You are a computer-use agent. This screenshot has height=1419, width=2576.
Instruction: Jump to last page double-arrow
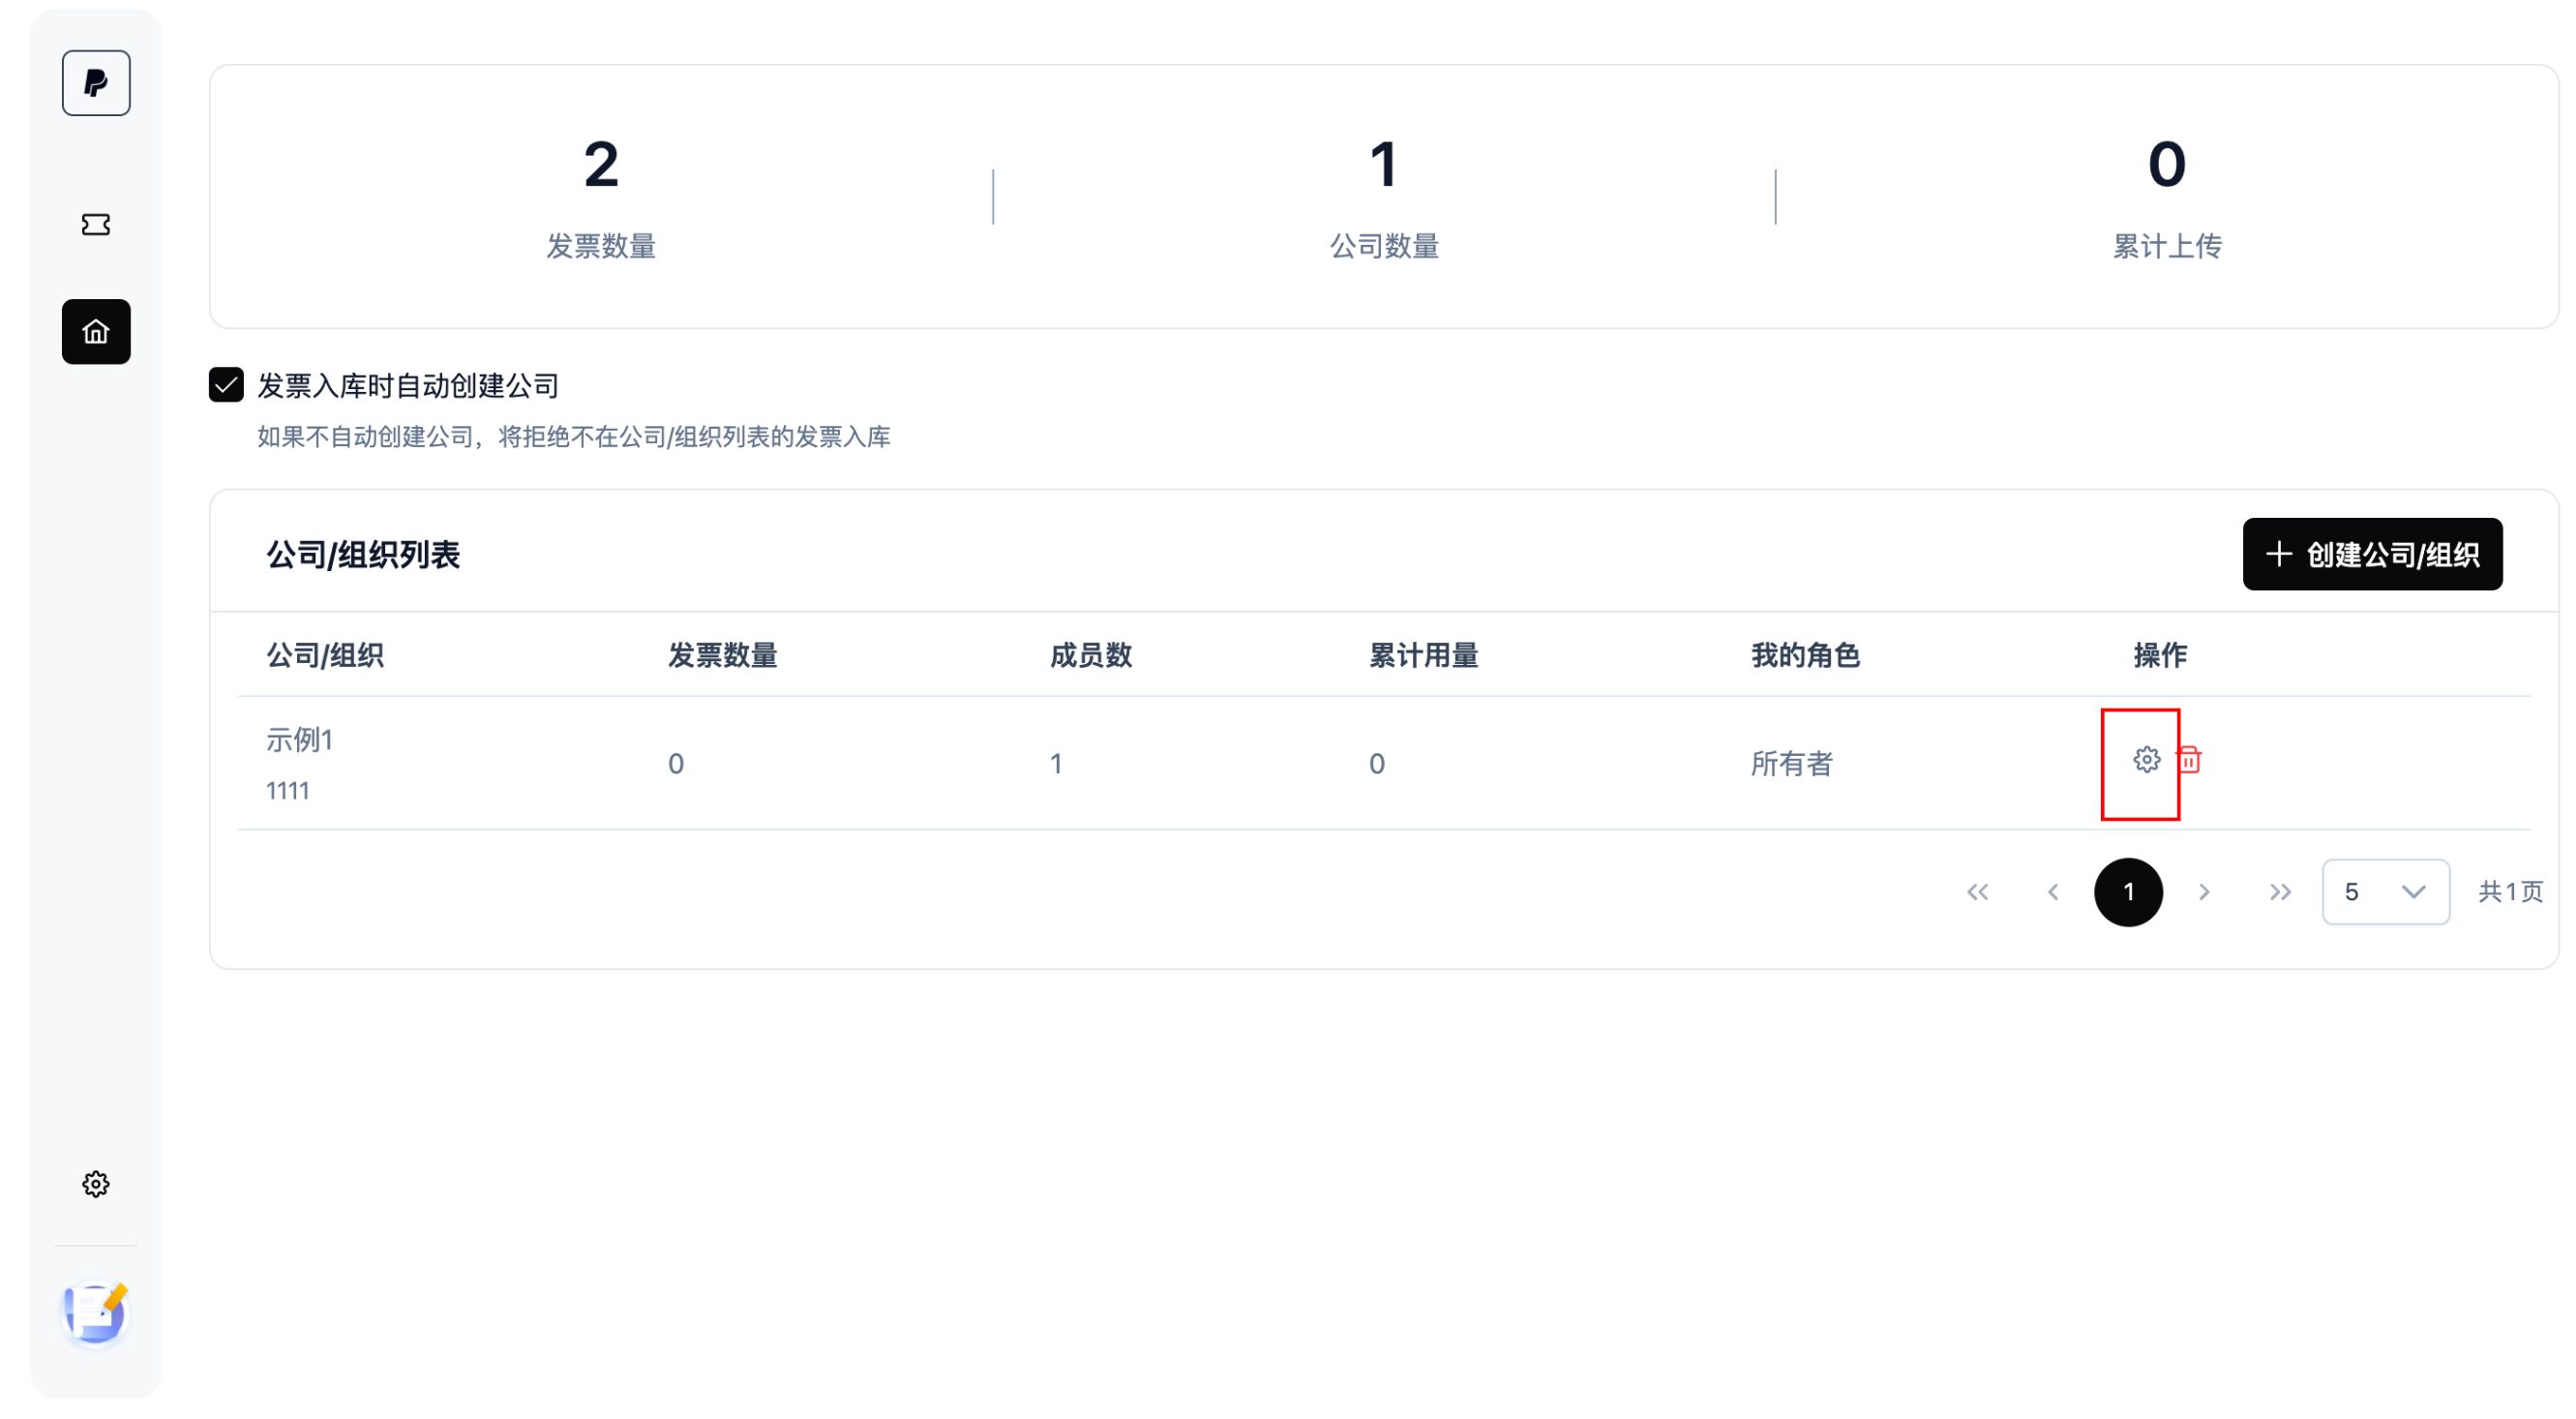[2280, 892]
